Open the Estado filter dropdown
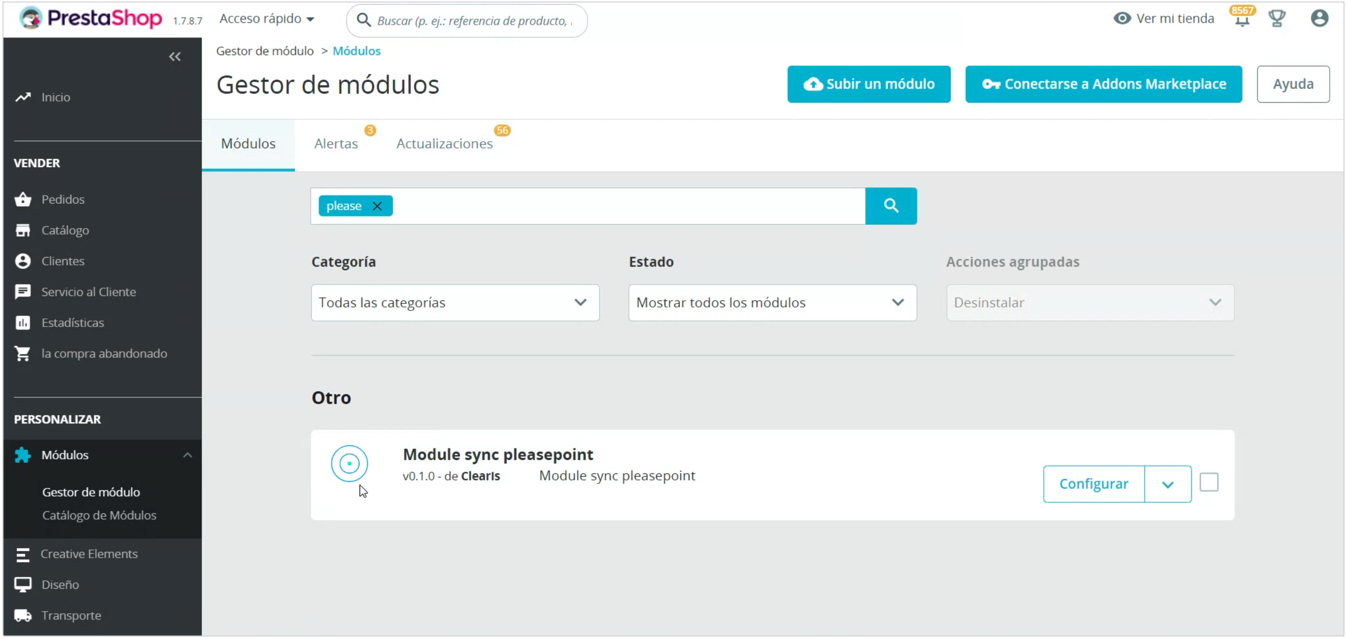1347x639 pixels. click(x=772, y=303)
